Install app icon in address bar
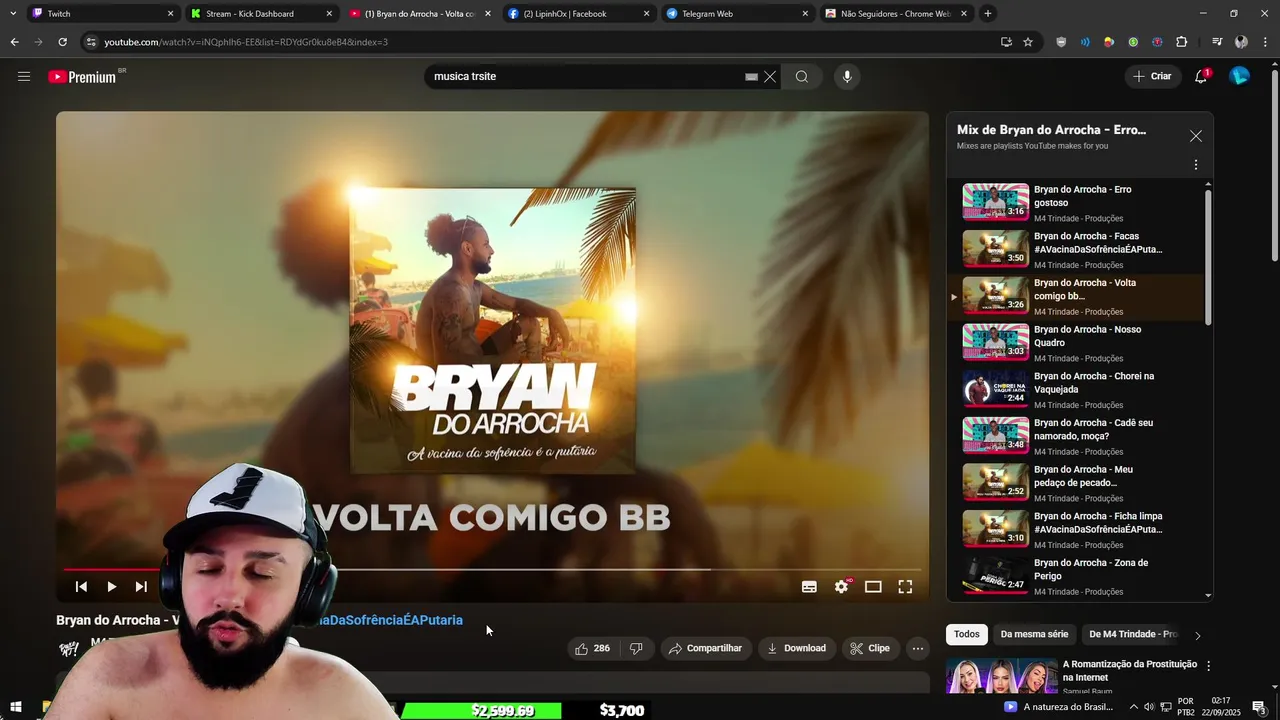Screen dimensions: 1280x720 pos(1006,42)
